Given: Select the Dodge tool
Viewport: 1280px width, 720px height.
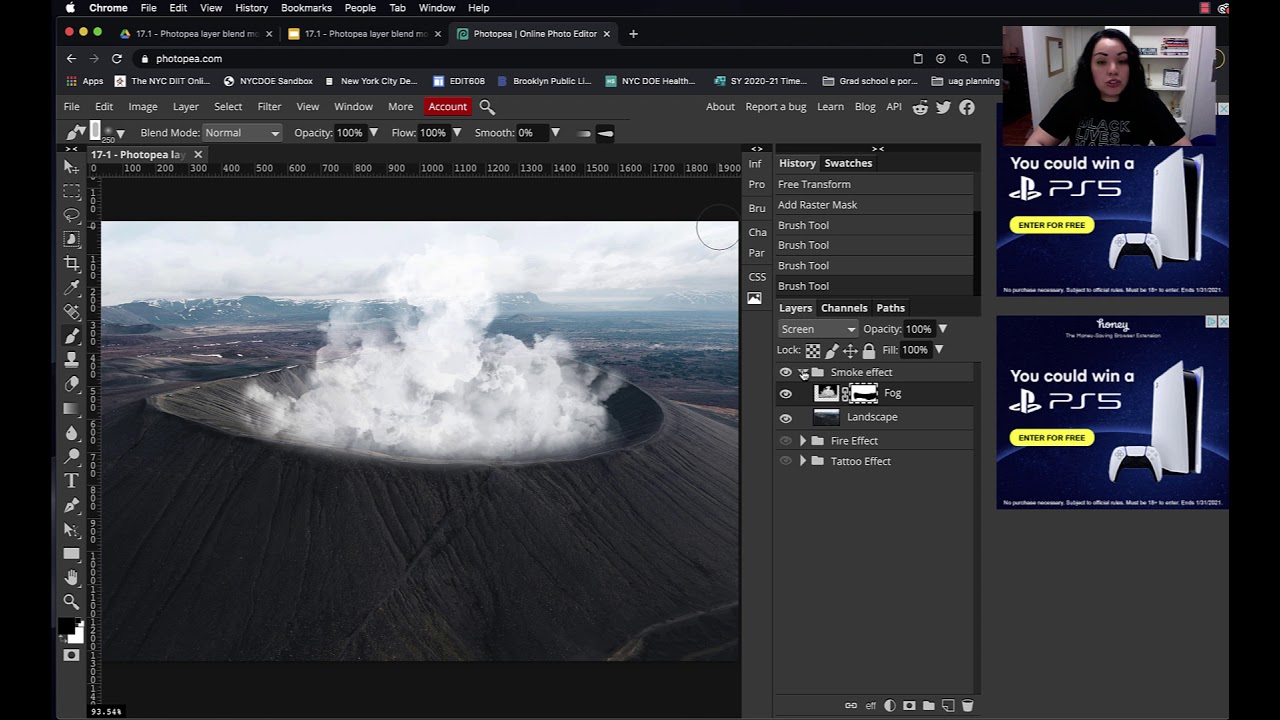Looking at the screenshot, I should 71,457.
